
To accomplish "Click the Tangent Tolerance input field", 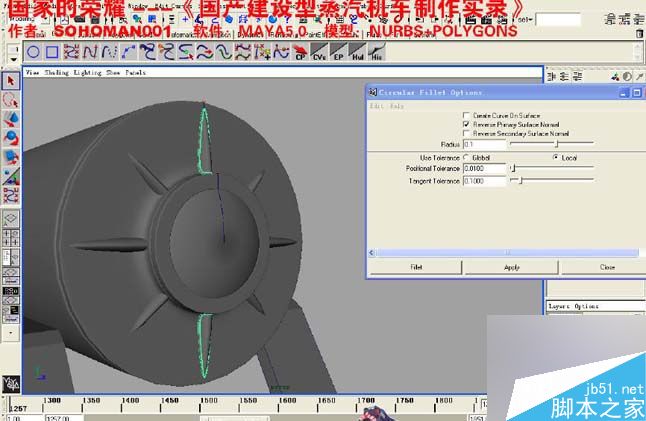I will [484, 181].
